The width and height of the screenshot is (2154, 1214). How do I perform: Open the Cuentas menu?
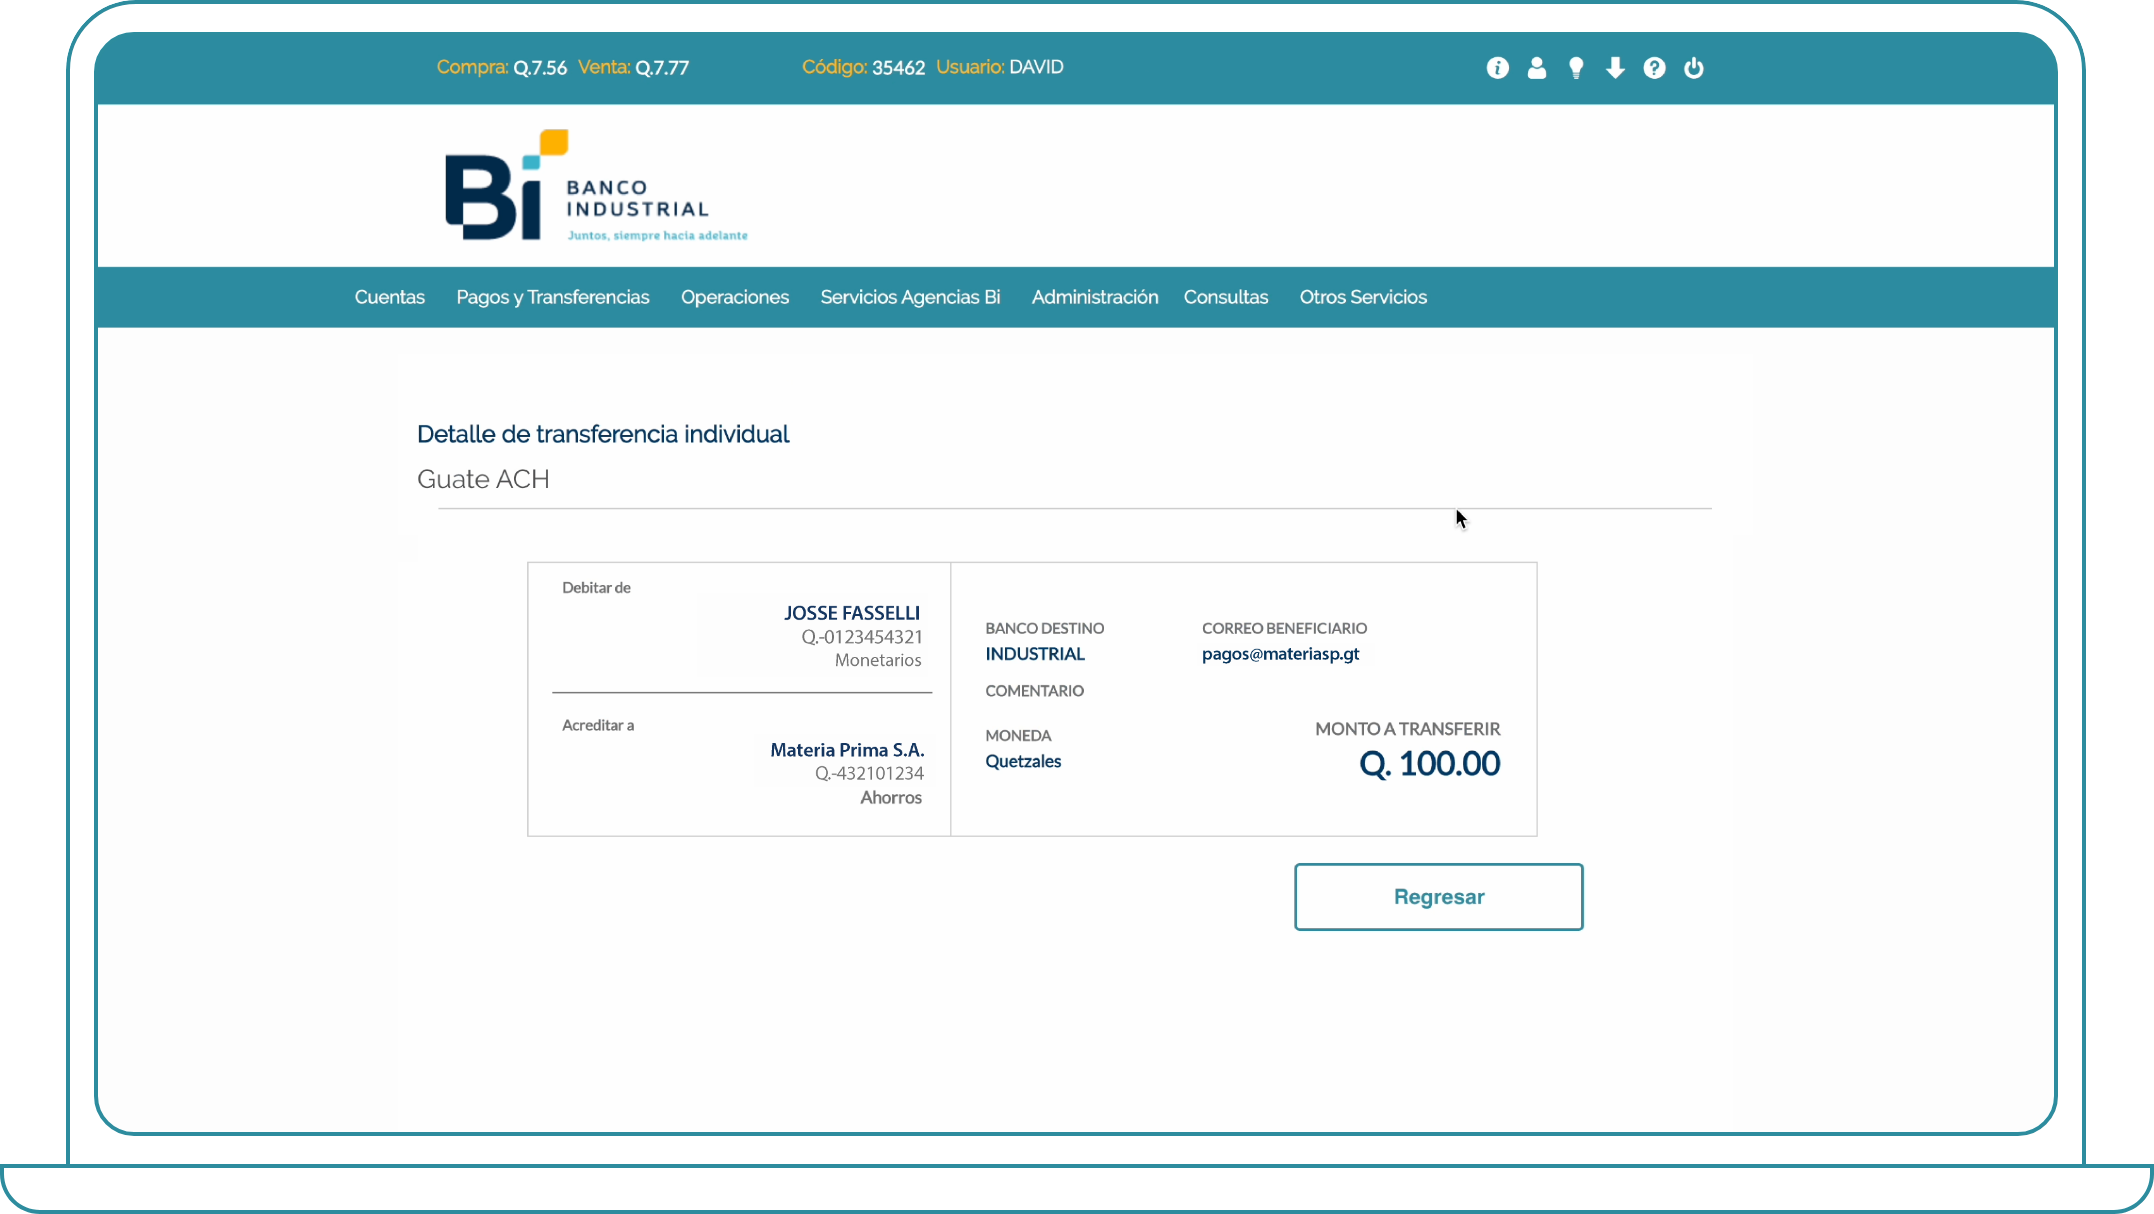click(x=390, y=297)
